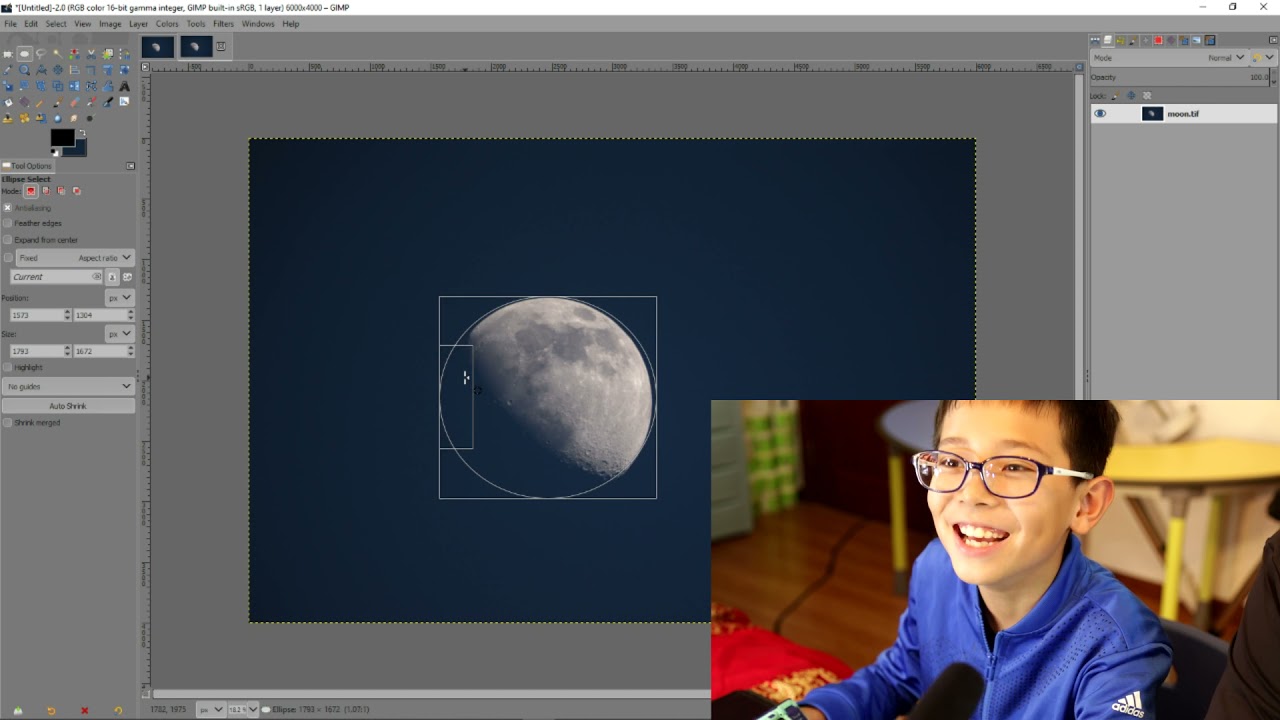The image size is (1280, 720).
Task: Select the Zoom magnifier tool
Action: [24, 70]
